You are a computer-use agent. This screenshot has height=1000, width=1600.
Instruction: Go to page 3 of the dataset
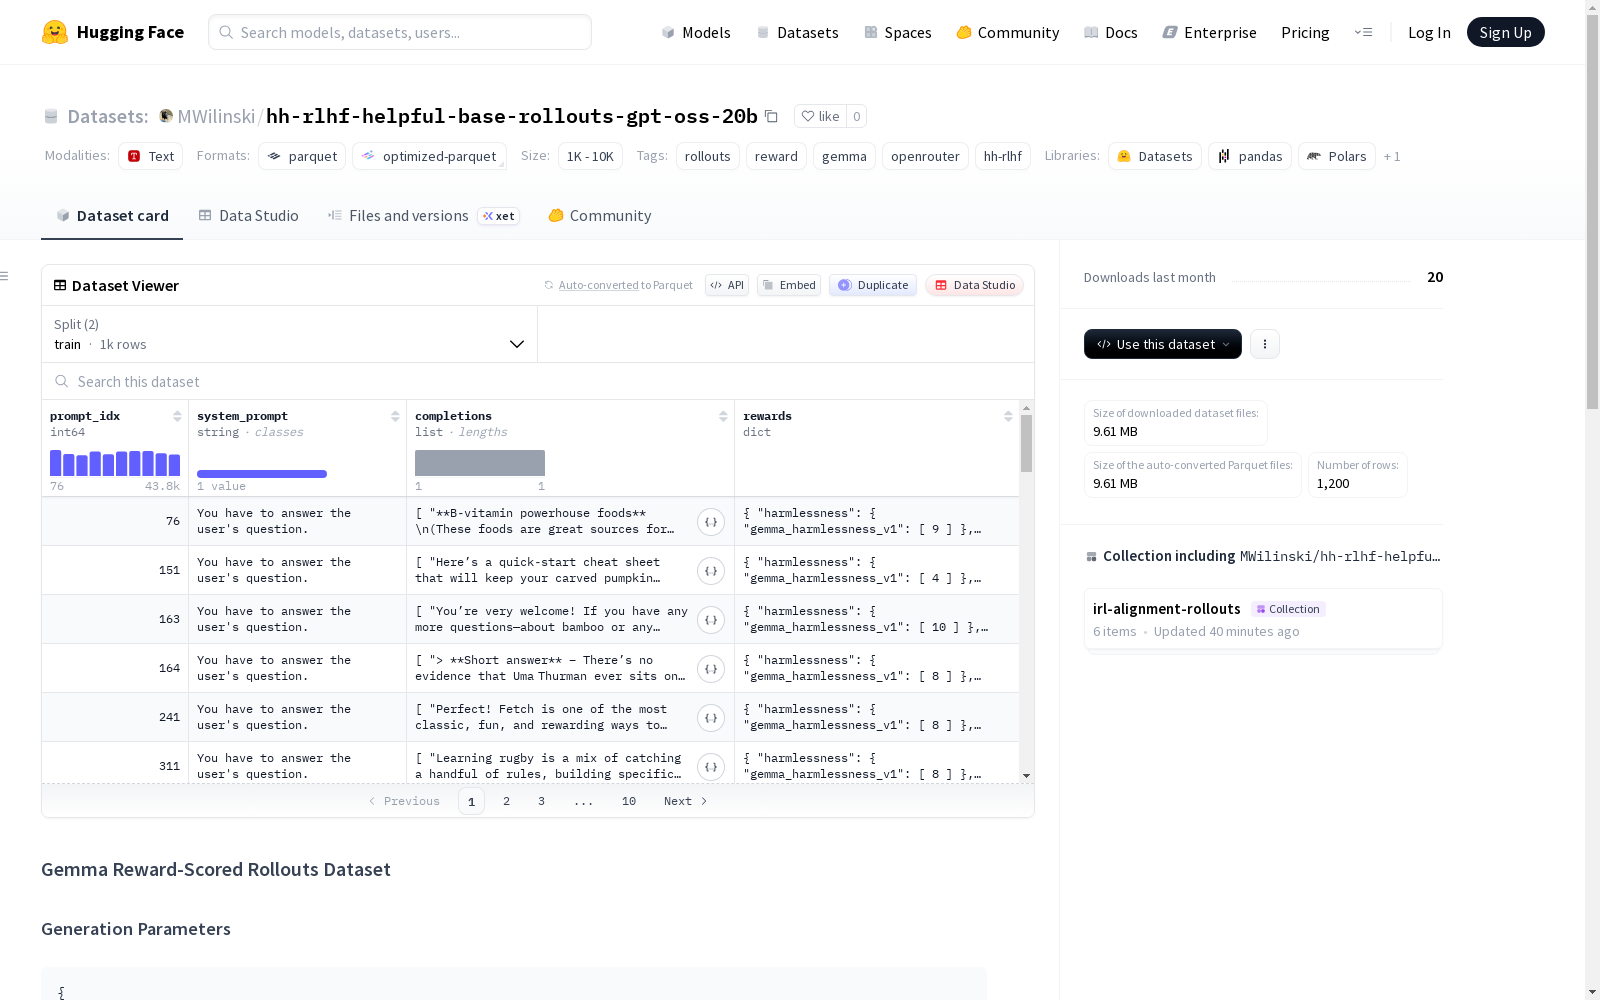tap(542, 801)
